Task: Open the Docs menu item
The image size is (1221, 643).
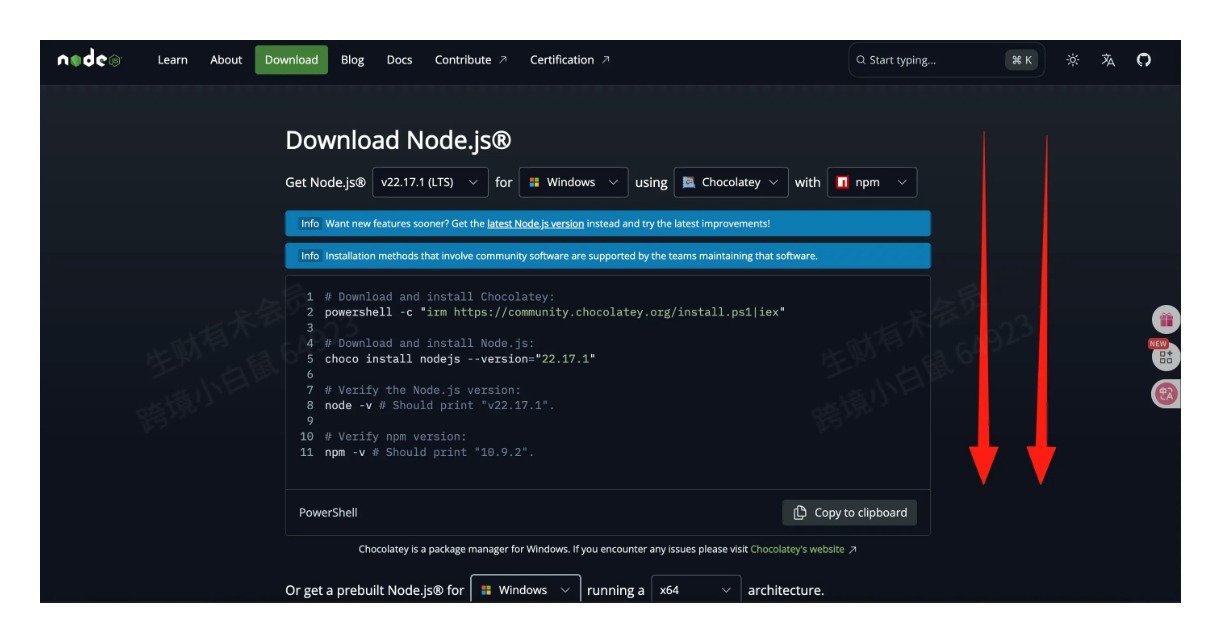Action: pyautogui.click(x=399, y=60)
